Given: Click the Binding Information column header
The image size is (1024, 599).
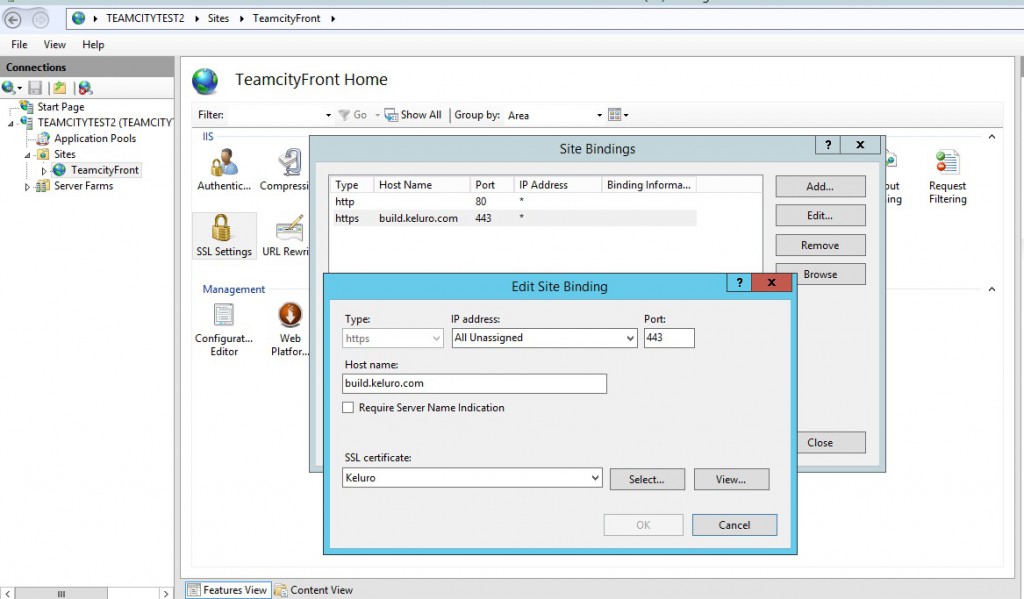Looking at the screenshot, I should pos(648,185).
